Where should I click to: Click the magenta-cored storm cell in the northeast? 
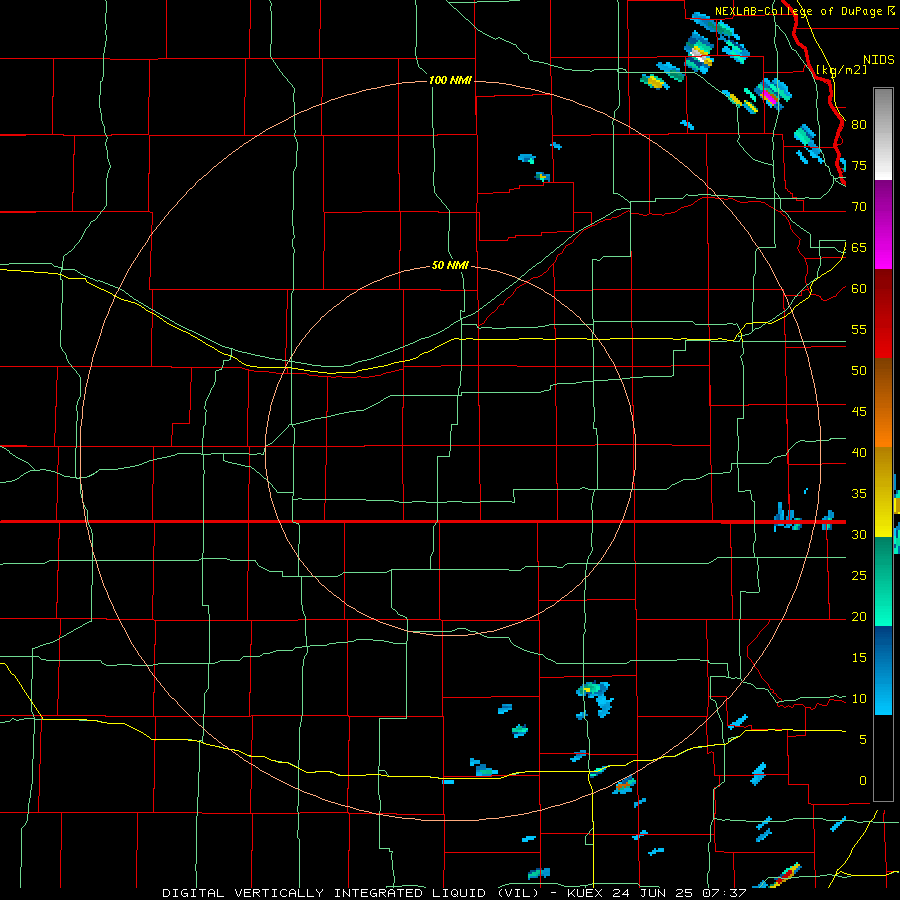click(x=773, y=95)
